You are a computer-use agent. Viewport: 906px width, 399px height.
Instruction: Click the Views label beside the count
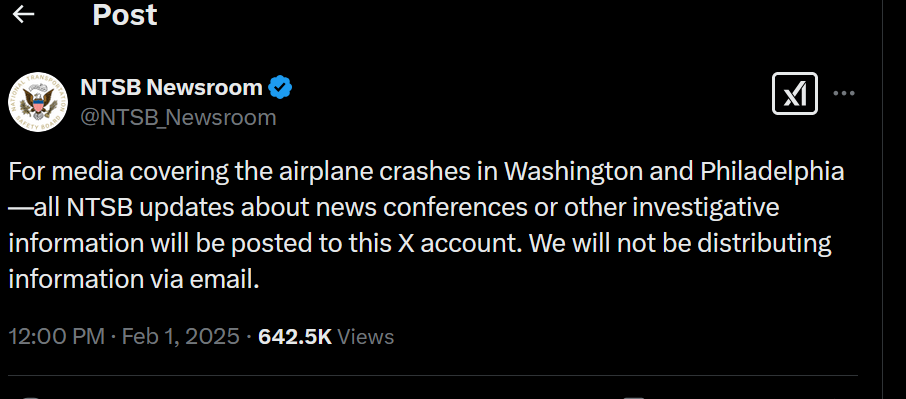[365, 336]
